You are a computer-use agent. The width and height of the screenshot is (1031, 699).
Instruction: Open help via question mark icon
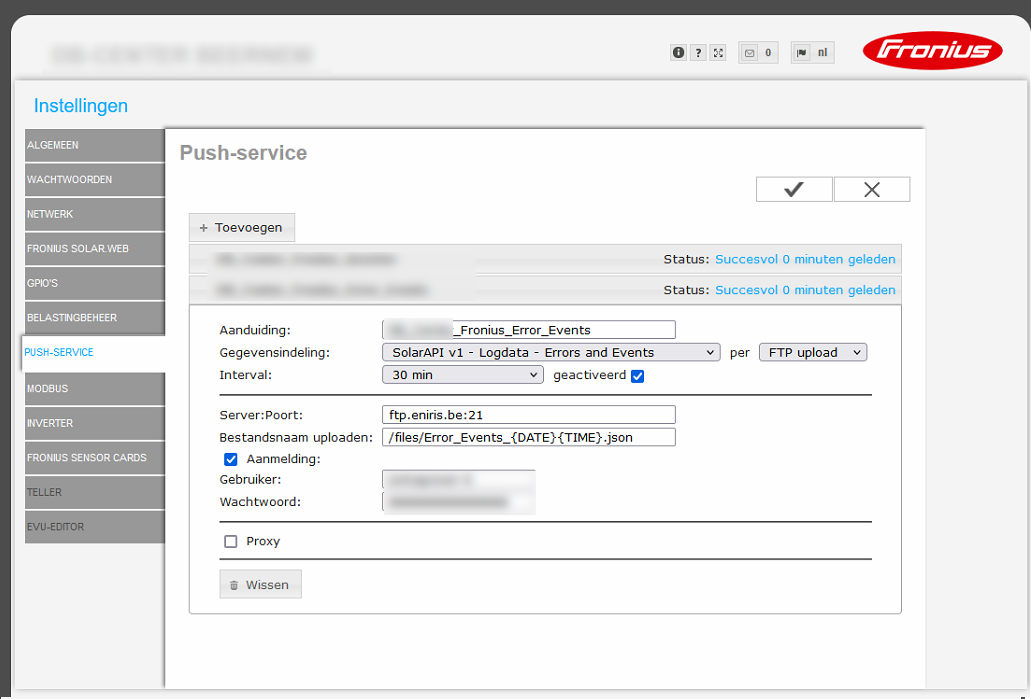[x=698, y=53]
